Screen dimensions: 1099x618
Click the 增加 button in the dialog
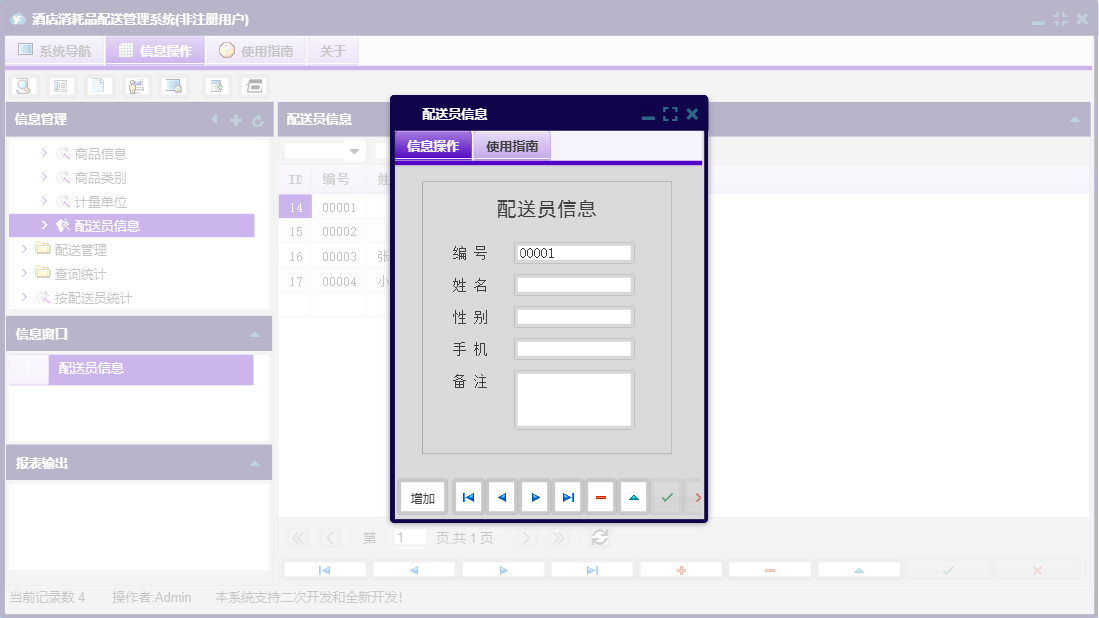tap(421, 496)
